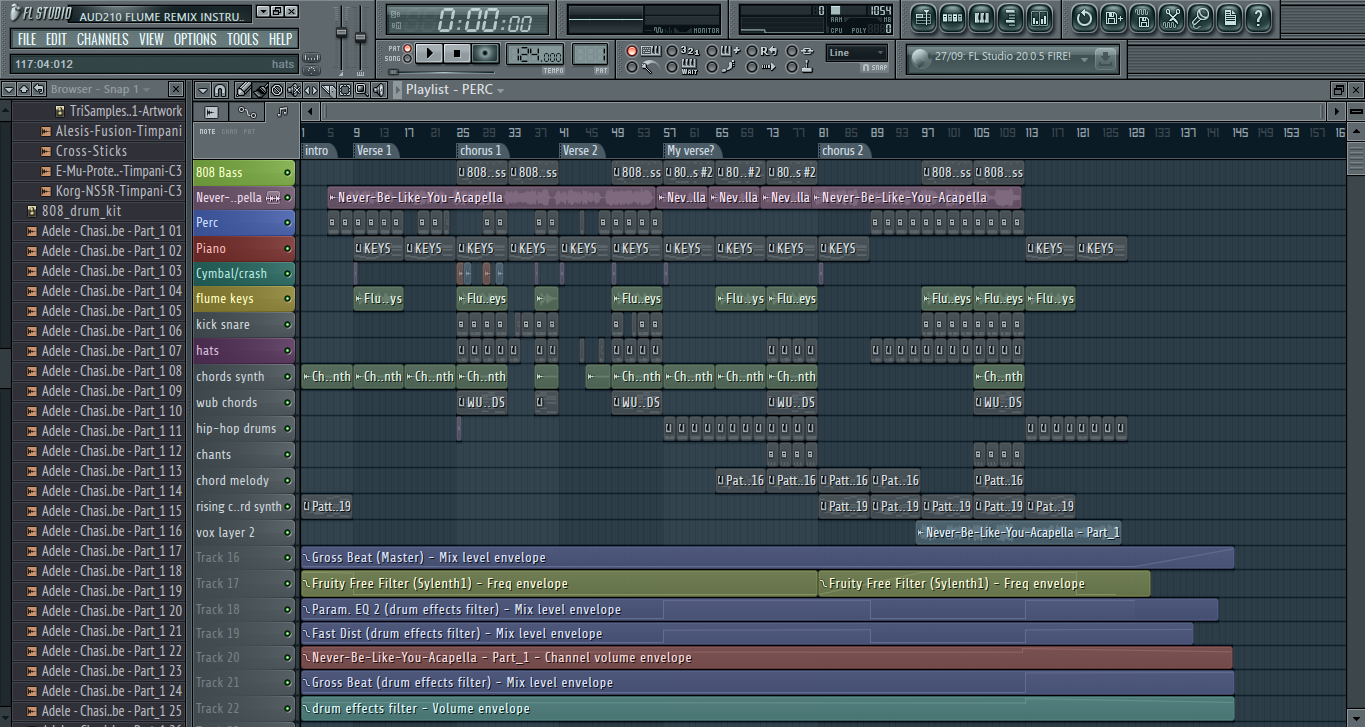Toggle mute on the Piano track
The width and height of the screenshot is (1365, 727).
(288, 249)
